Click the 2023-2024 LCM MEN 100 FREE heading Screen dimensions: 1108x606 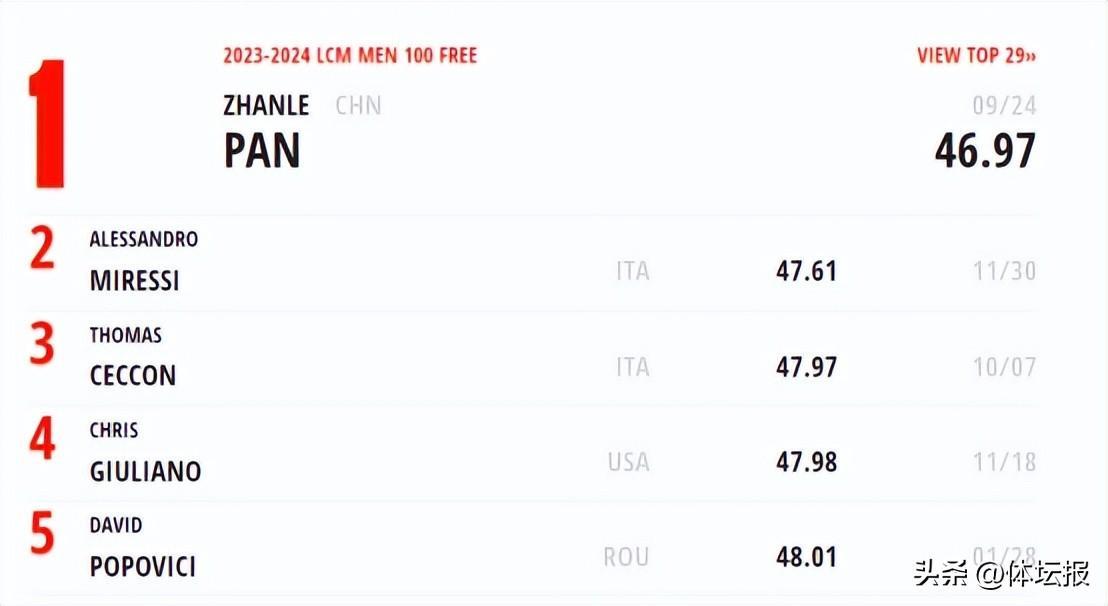[350, 55]
